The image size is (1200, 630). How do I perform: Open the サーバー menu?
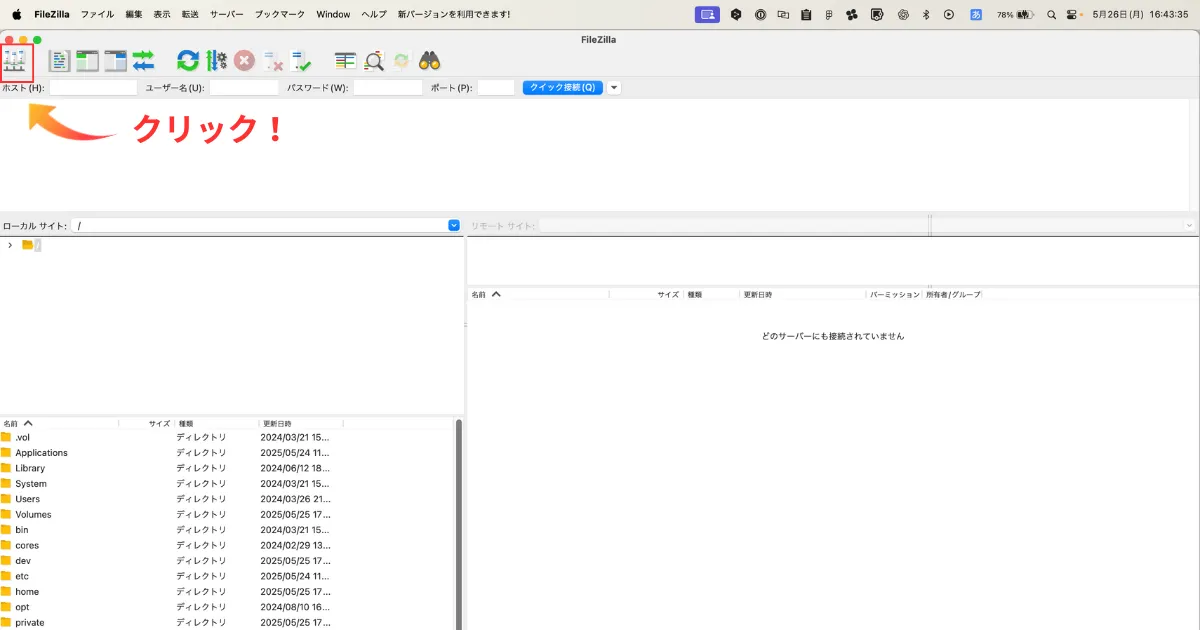[226, 14]
